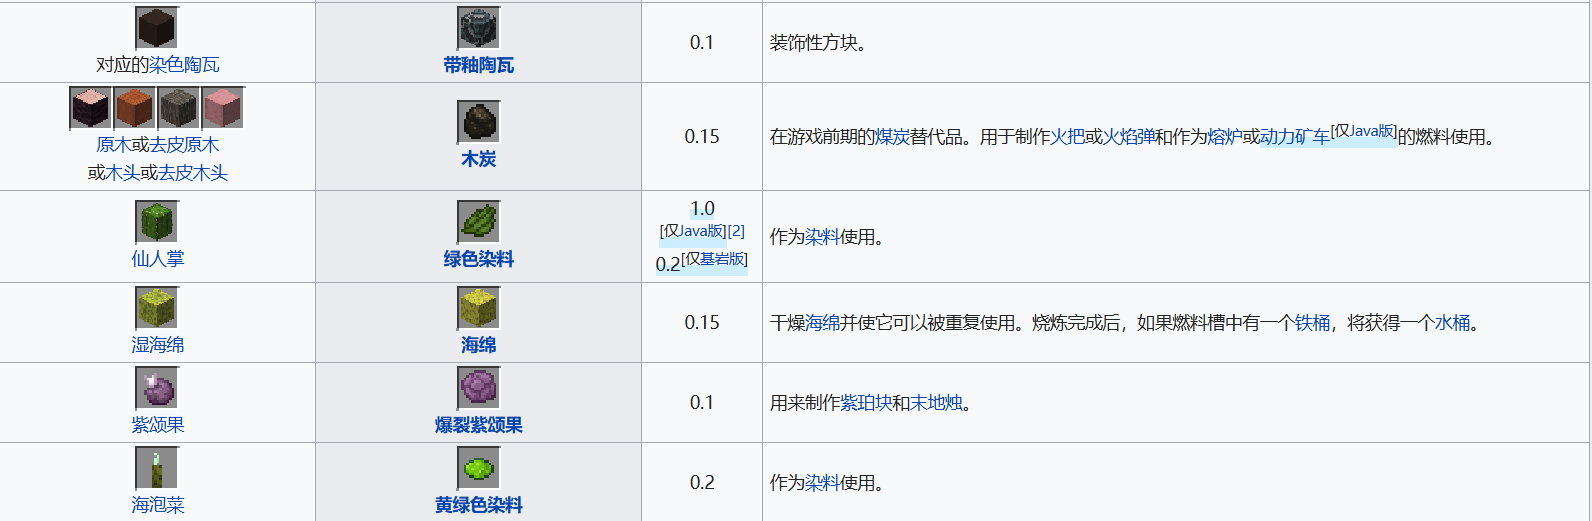
Task: Click the [2] reference footnote link
Action: 736,231
